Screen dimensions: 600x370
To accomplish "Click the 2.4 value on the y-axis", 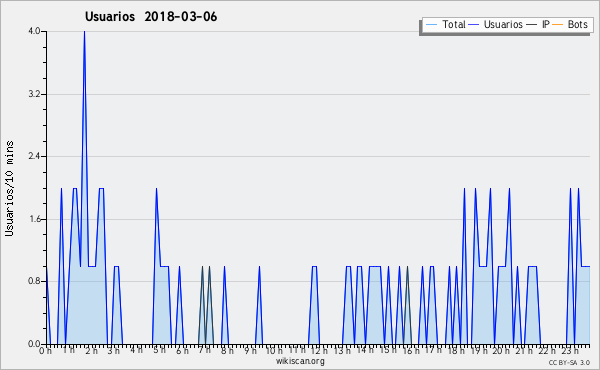I will pos(34,156).
